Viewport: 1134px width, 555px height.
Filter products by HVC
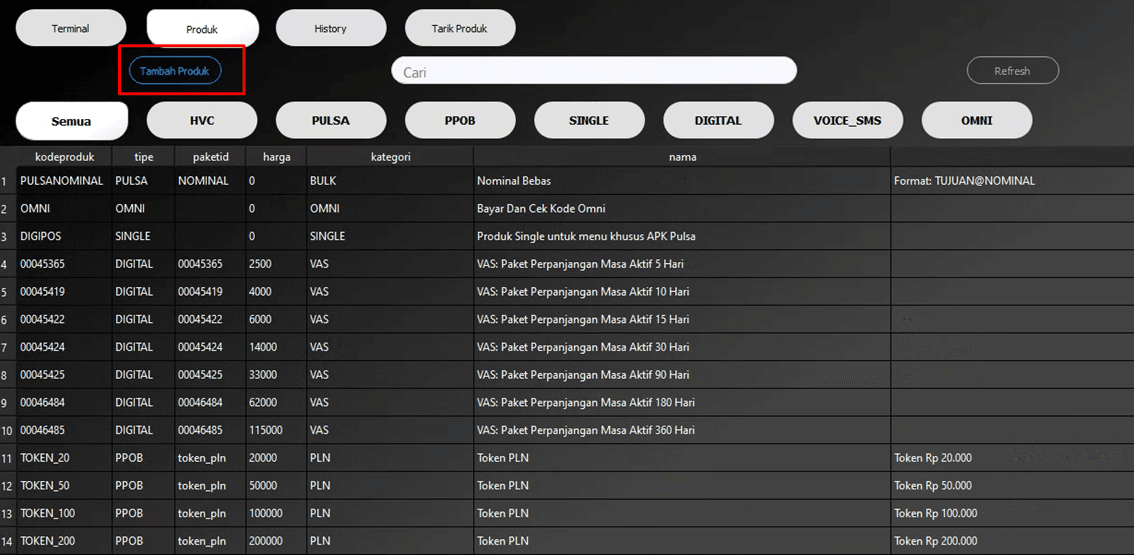(202, 121)
